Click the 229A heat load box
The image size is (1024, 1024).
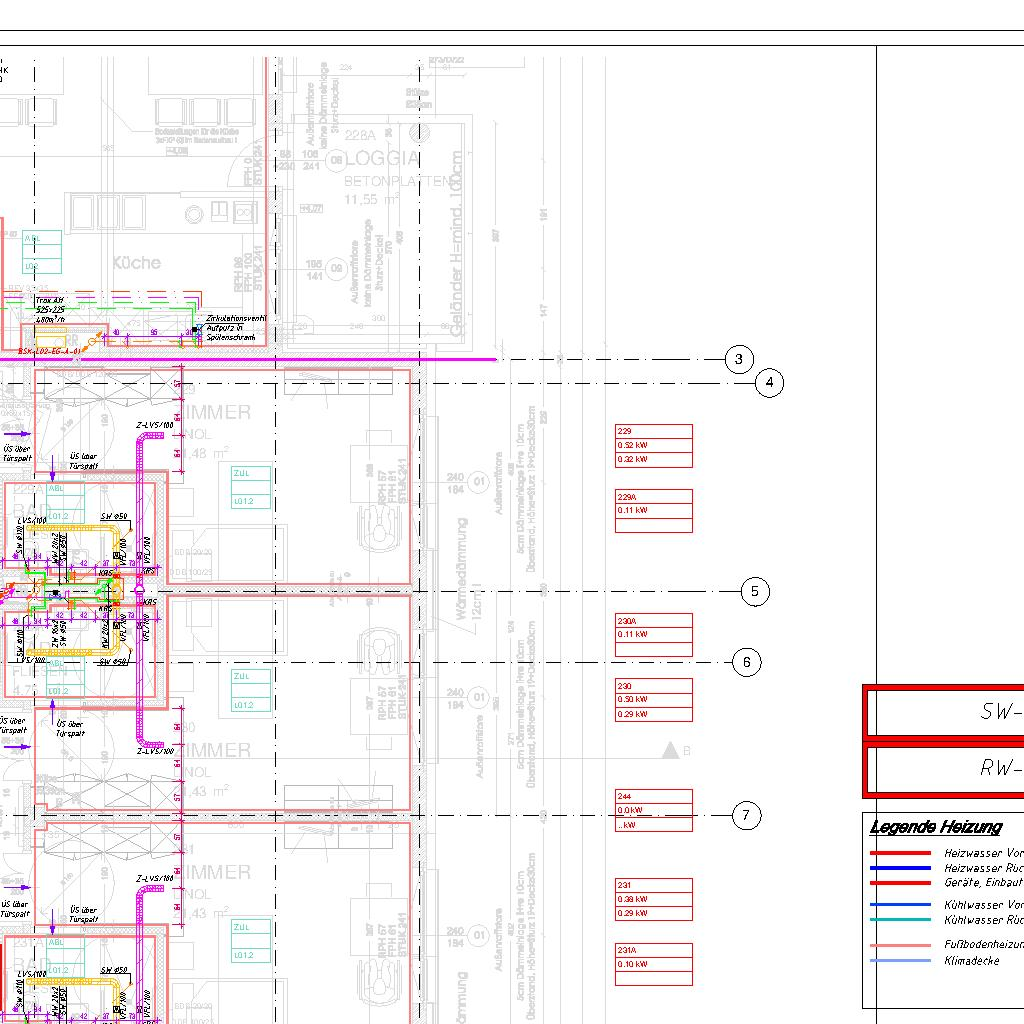click(x=653, y=510)
